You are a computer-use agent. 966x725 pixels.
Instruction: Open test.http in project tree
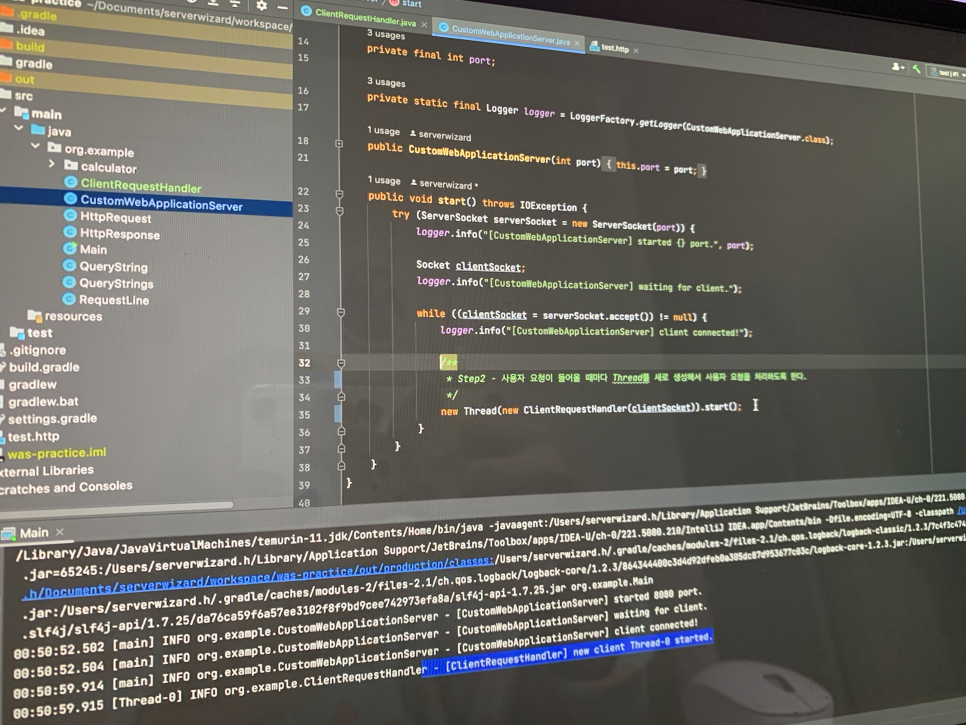pyautogui.click(x=33, y=437)
